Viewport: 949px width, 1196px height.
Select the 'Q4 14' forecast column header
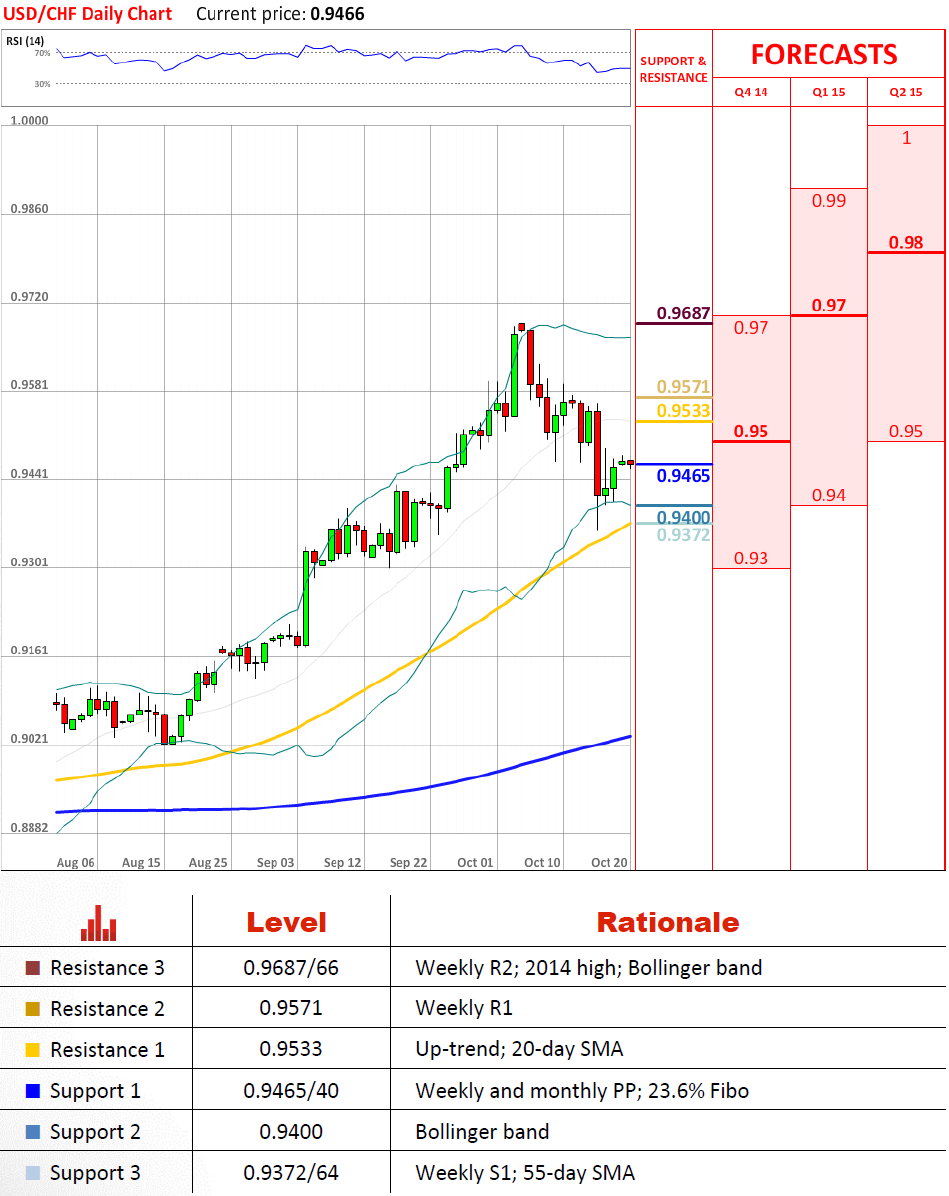click(751, 92)
